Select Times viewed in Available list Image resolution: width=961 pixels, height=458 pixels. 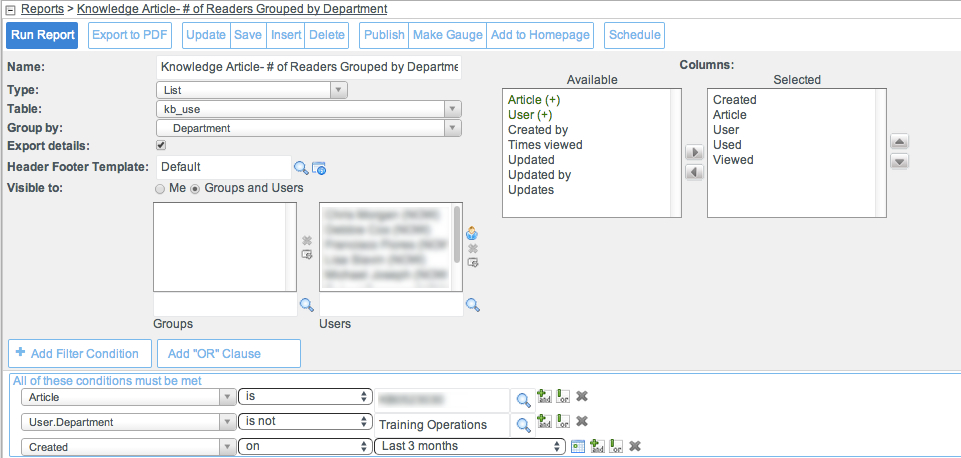(545, 145)
